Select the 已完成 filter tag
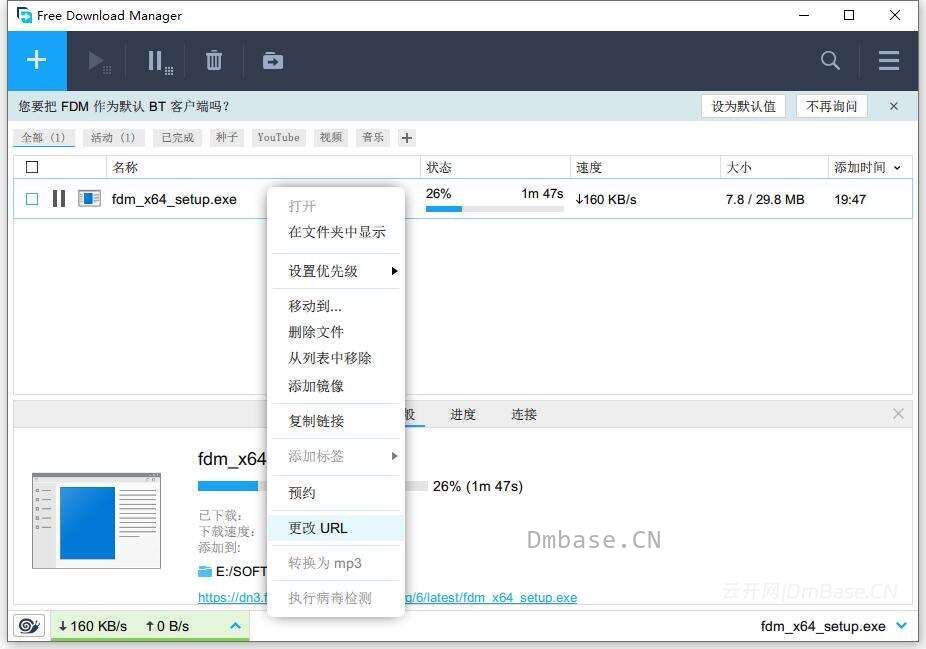 [x=177, y=138]
